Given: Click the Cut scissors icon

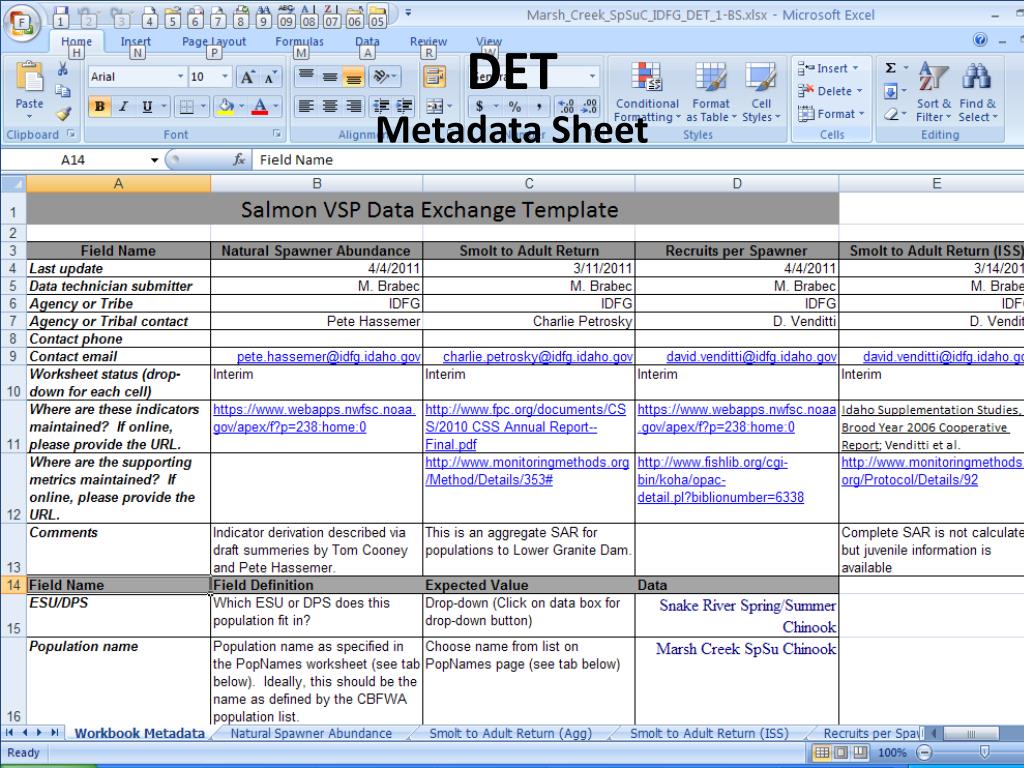Looking at the screenshot, I should click(63, 68).
